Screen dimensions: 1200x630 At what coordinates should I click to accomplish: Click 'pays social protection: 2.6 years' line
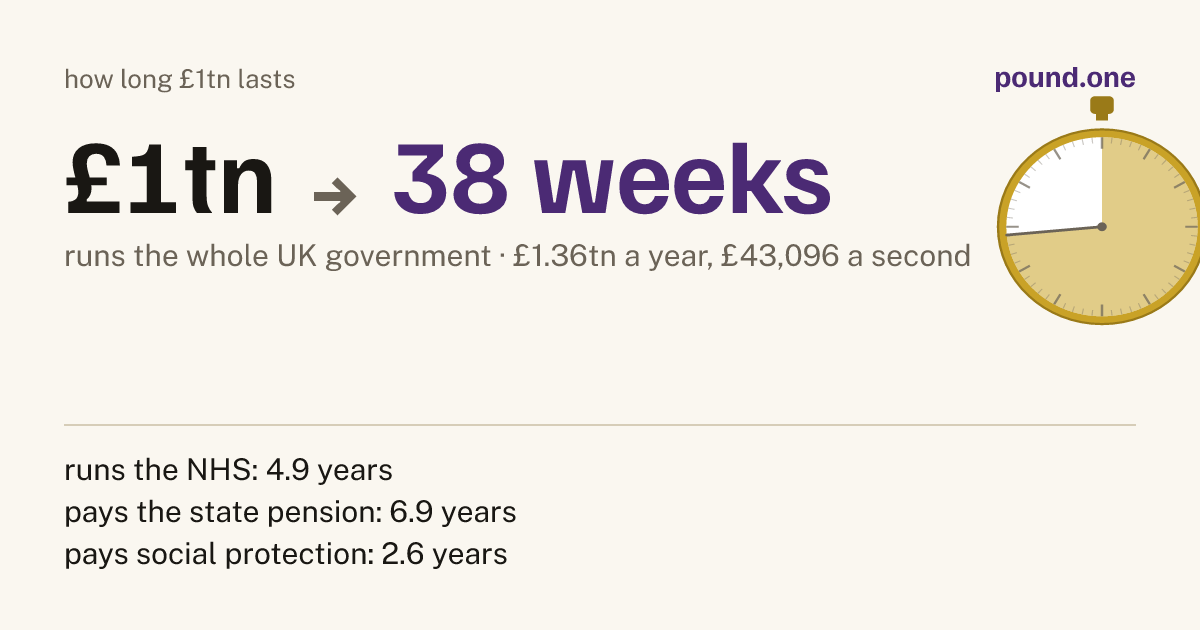[x=286, y=554]
